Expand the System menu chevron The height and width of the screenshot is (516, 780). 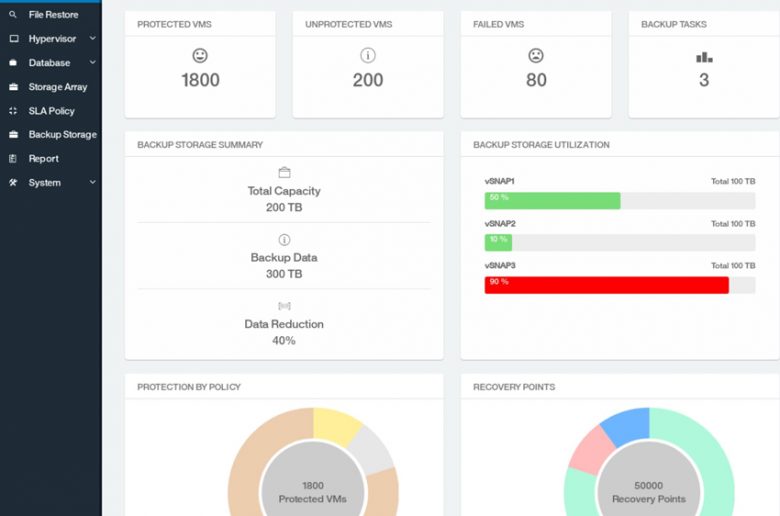point(93,182)
